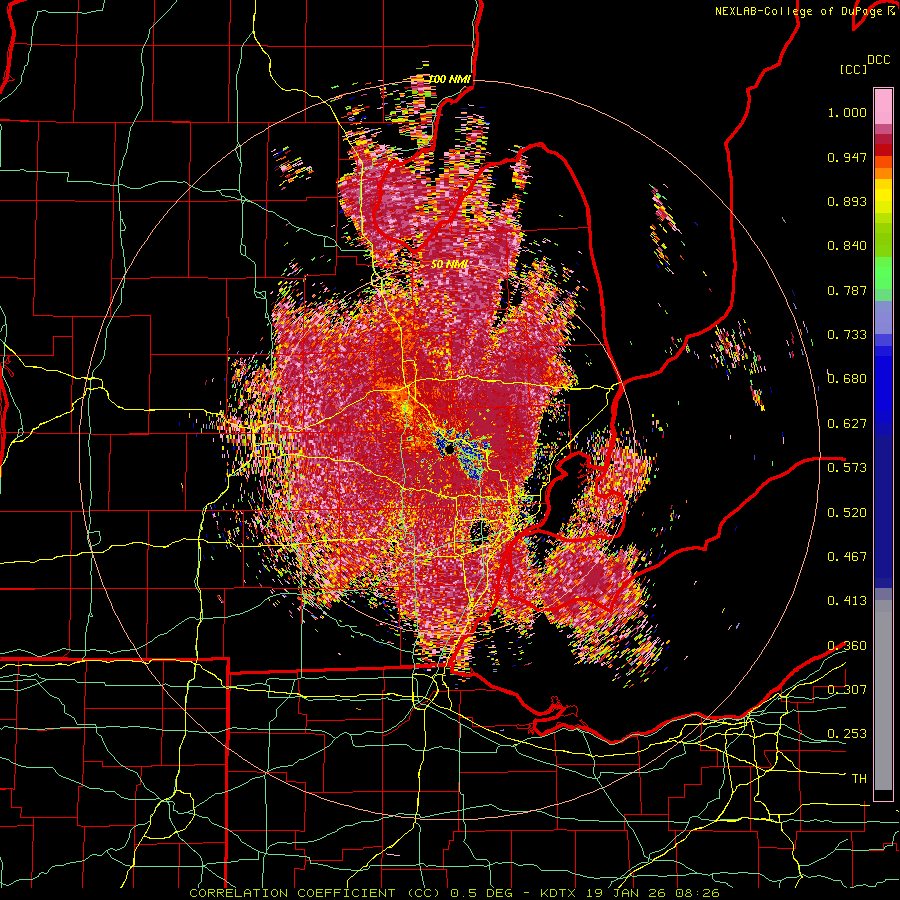The image size is (900, 900).
Task: Click the DCC label above the color scale
Action: pyautogui.click(x=878, y=60)
